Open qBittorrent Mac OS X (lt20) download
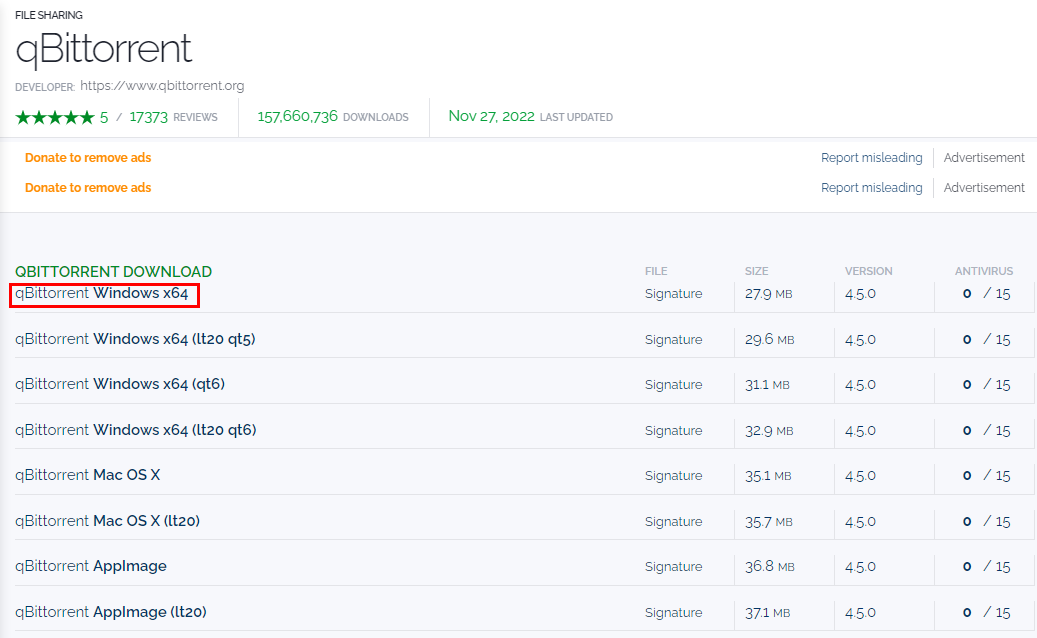 pos(107,521)
